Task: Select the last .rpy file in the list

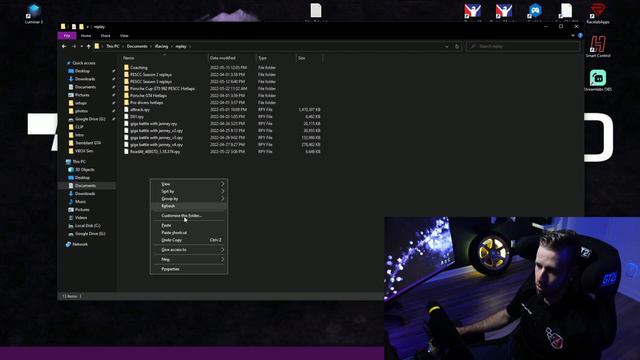Action: 155,151
